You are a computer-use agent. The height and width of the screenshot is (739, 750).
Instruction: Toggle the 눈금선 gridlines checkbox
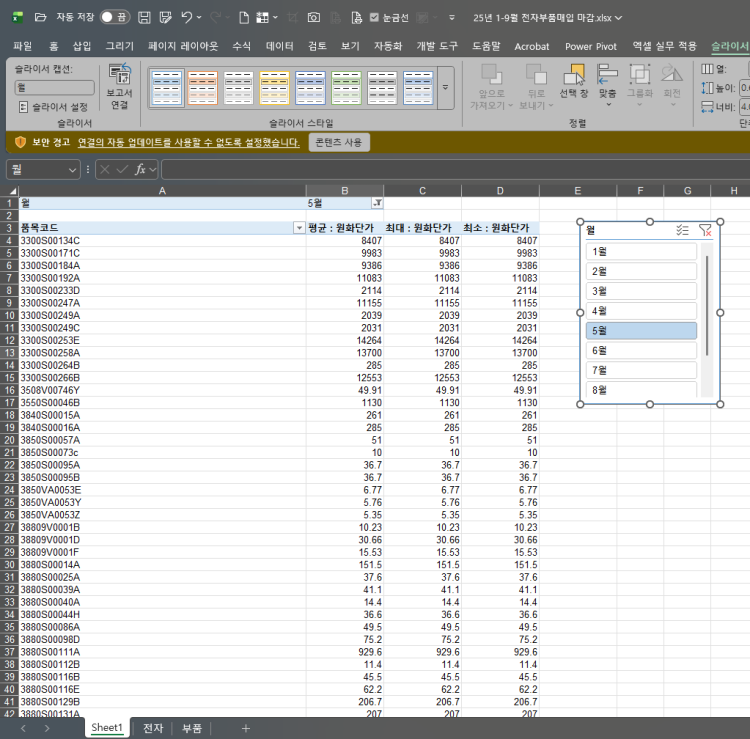(374, 17)
